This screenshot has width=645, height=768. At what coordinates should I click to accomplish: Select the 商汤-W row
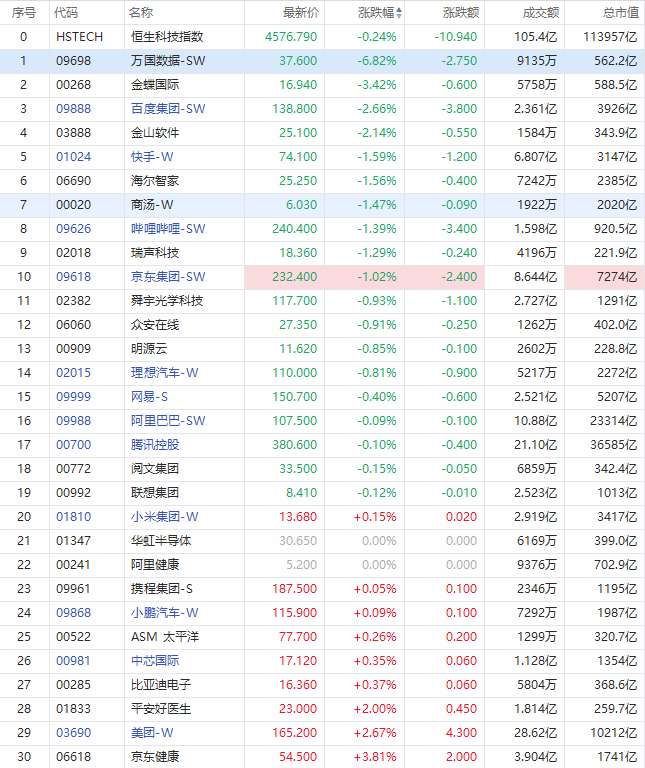tap(322, 205)
